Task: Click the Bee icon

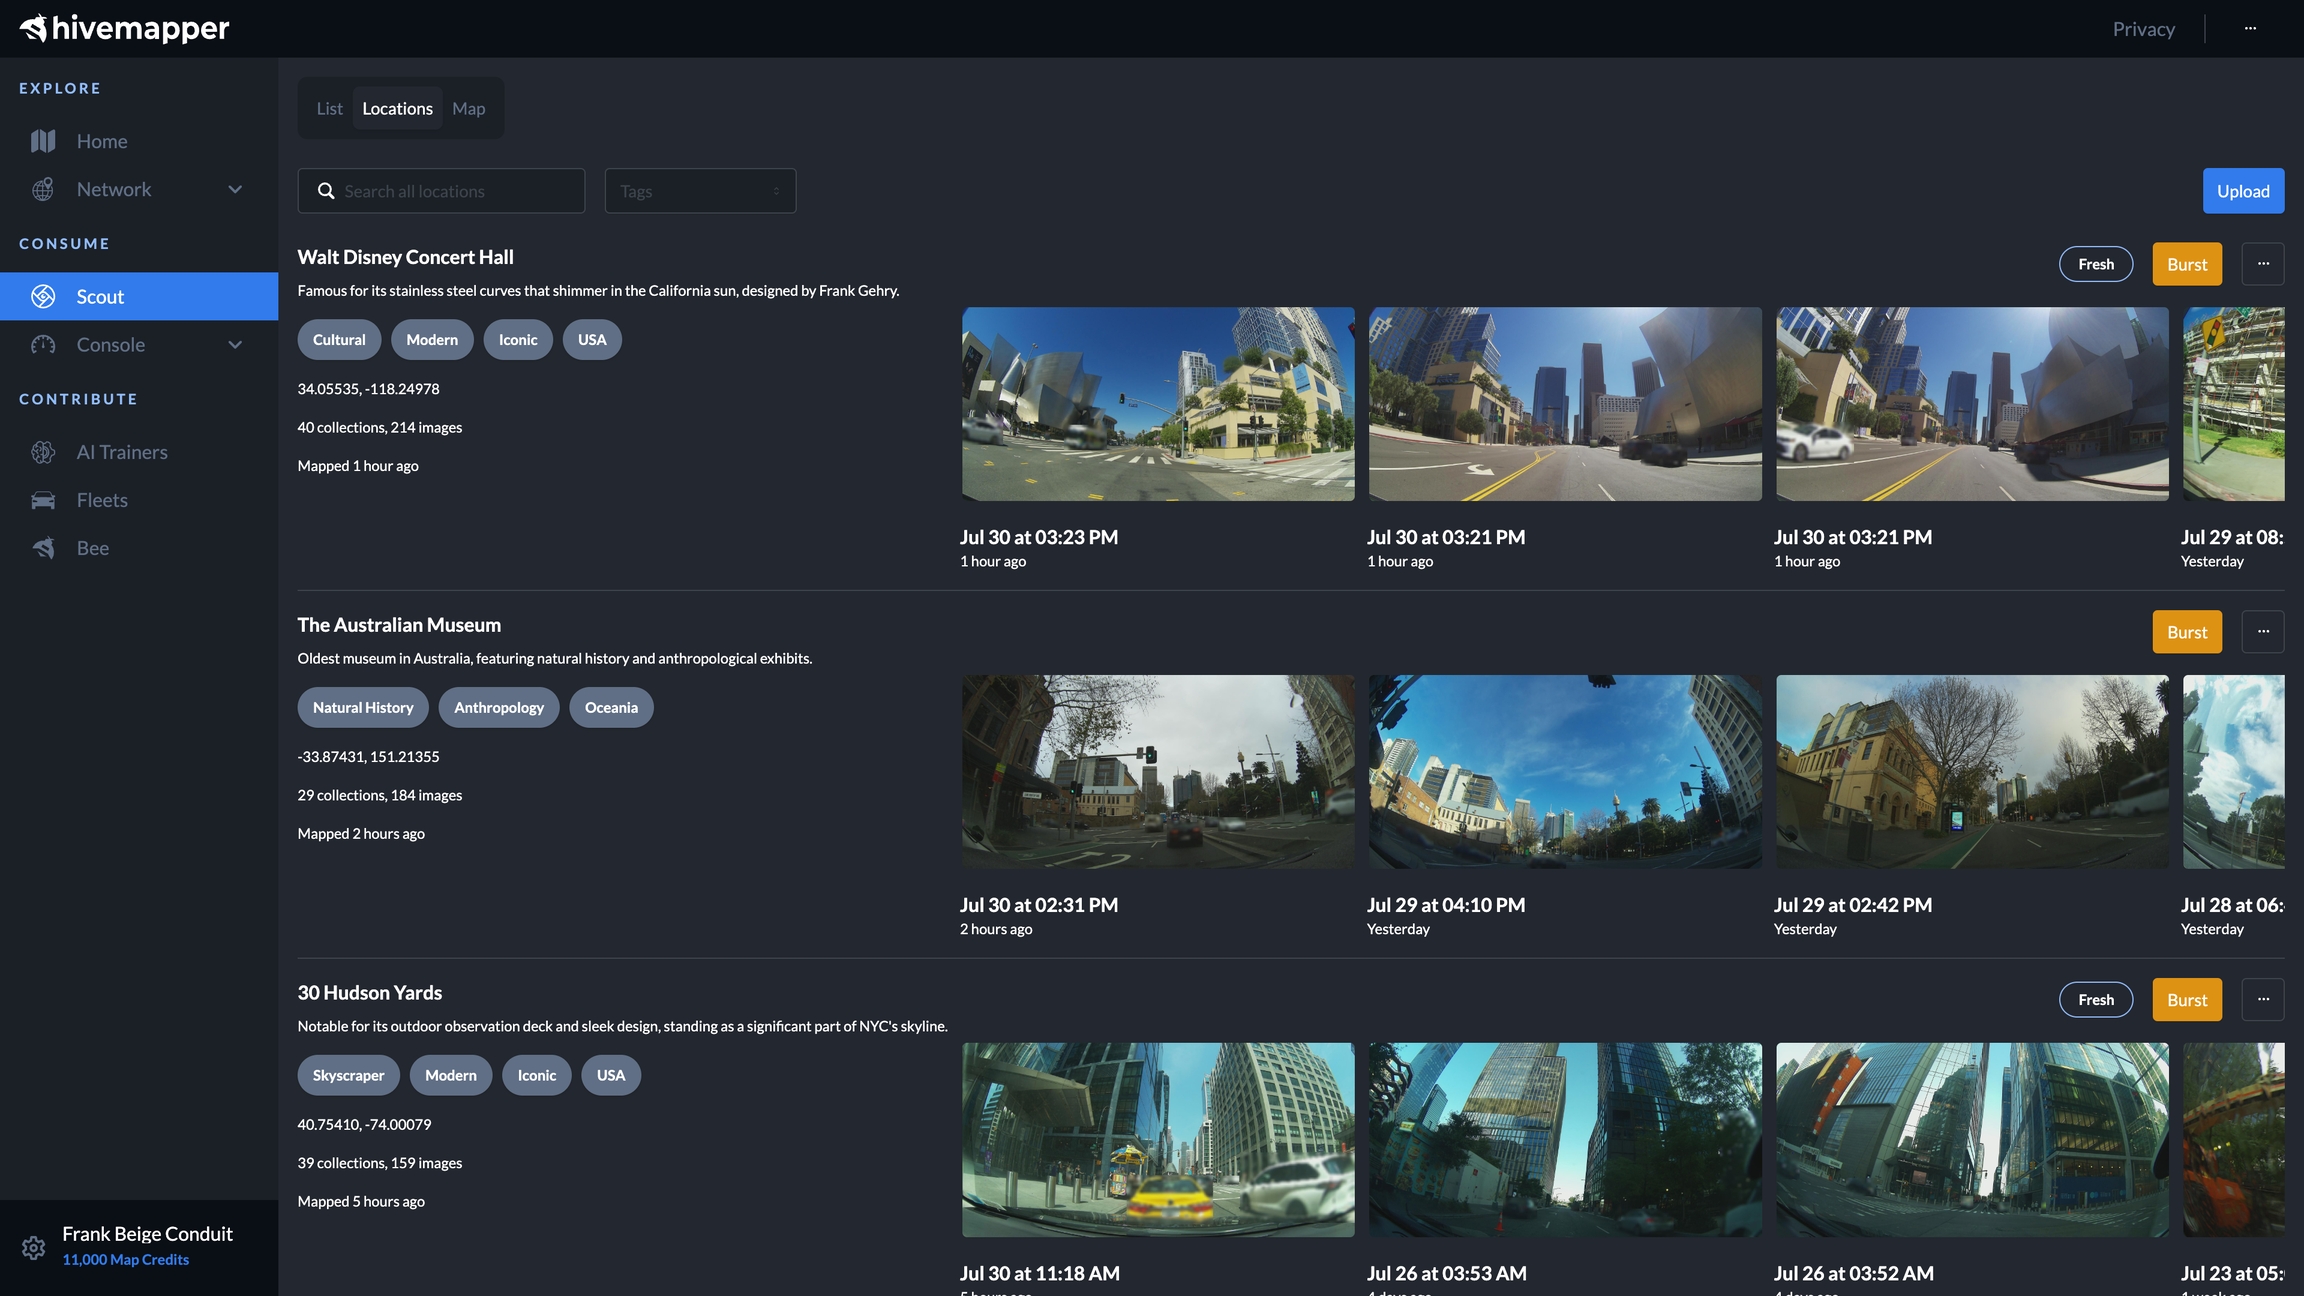Action: coord(43,548)
